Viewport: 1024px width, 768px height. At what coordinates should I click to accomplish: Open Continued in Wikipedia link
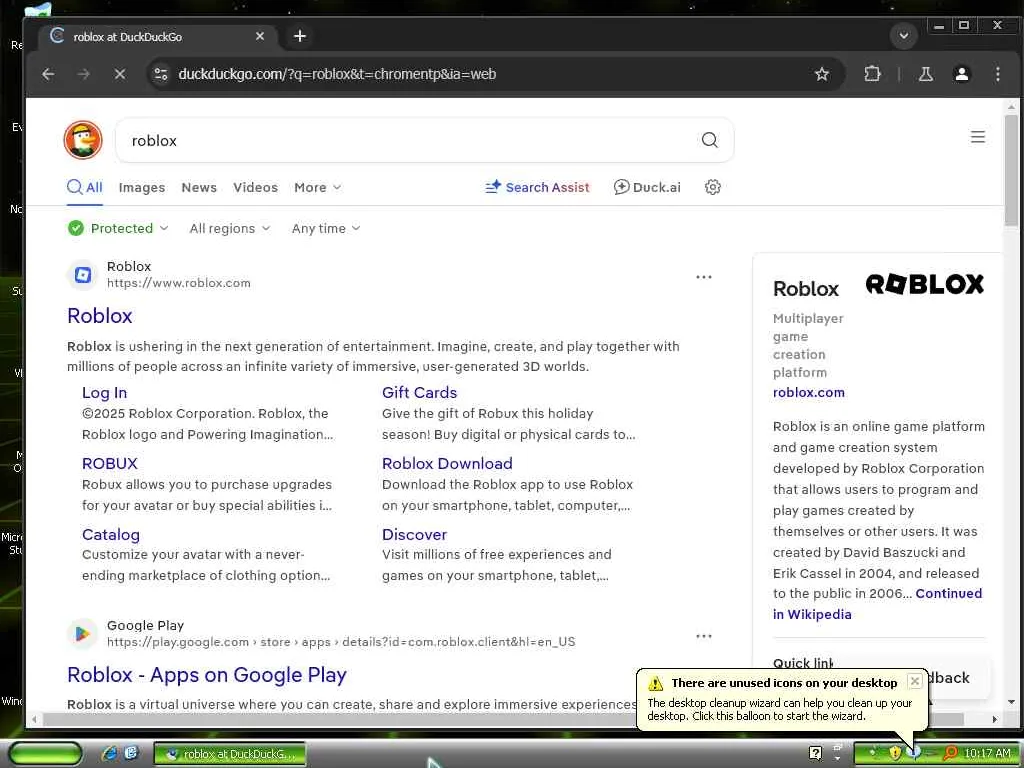coord(877,603)
